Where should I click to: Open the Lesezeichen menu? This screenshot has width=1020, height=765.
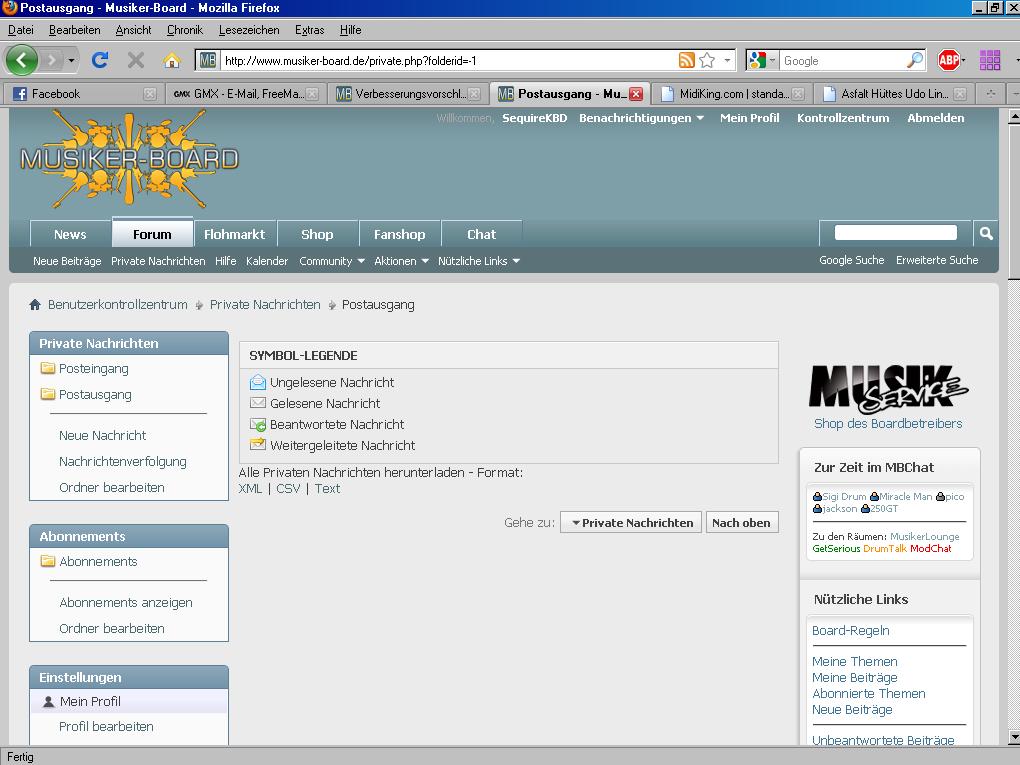point(249,30)
